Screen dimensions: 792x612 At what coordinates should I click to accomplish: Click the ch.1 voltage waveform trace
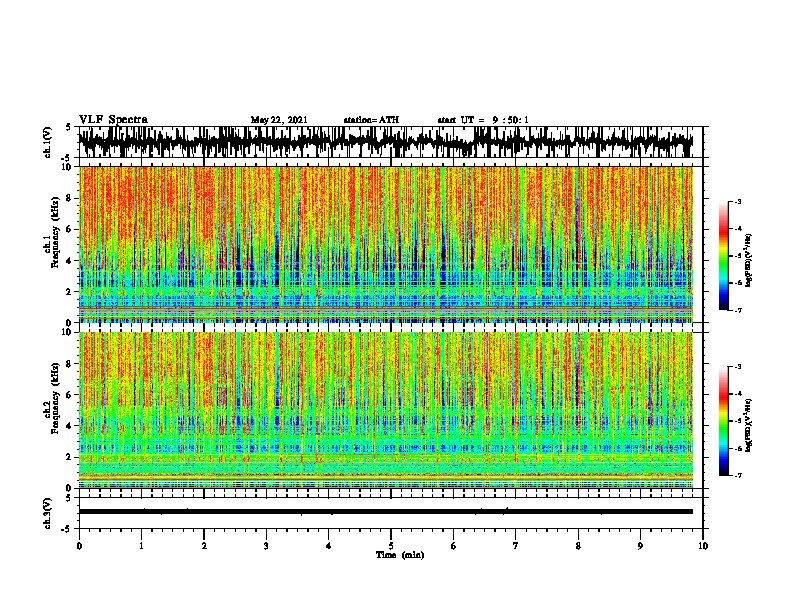(385, 141)
